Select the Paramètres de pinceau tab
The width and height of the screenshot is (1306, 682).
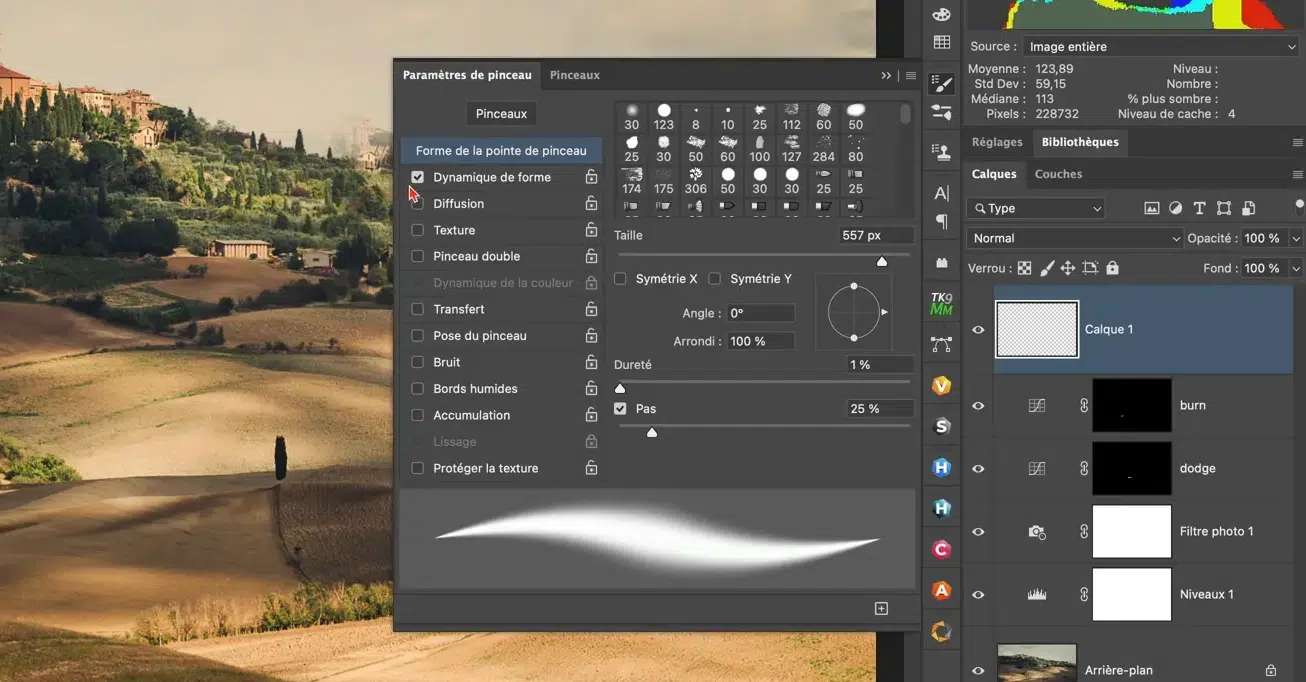point(467,75)
